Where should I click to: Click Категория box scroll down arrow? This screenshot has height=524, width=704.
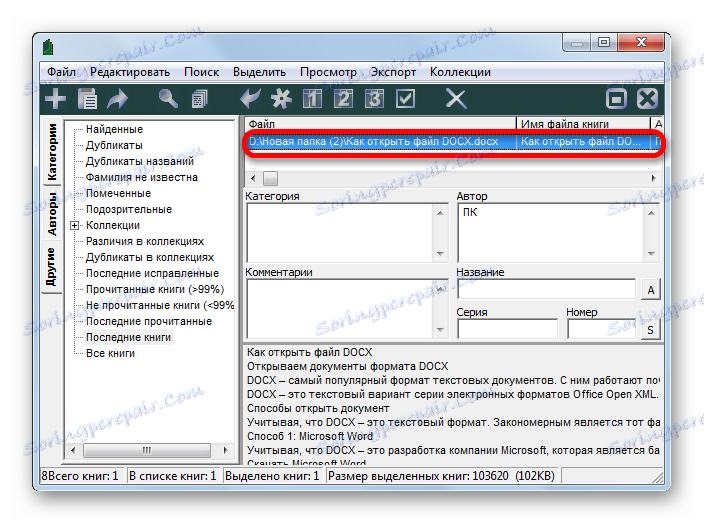pyautogui.click(x=440, y=254)
